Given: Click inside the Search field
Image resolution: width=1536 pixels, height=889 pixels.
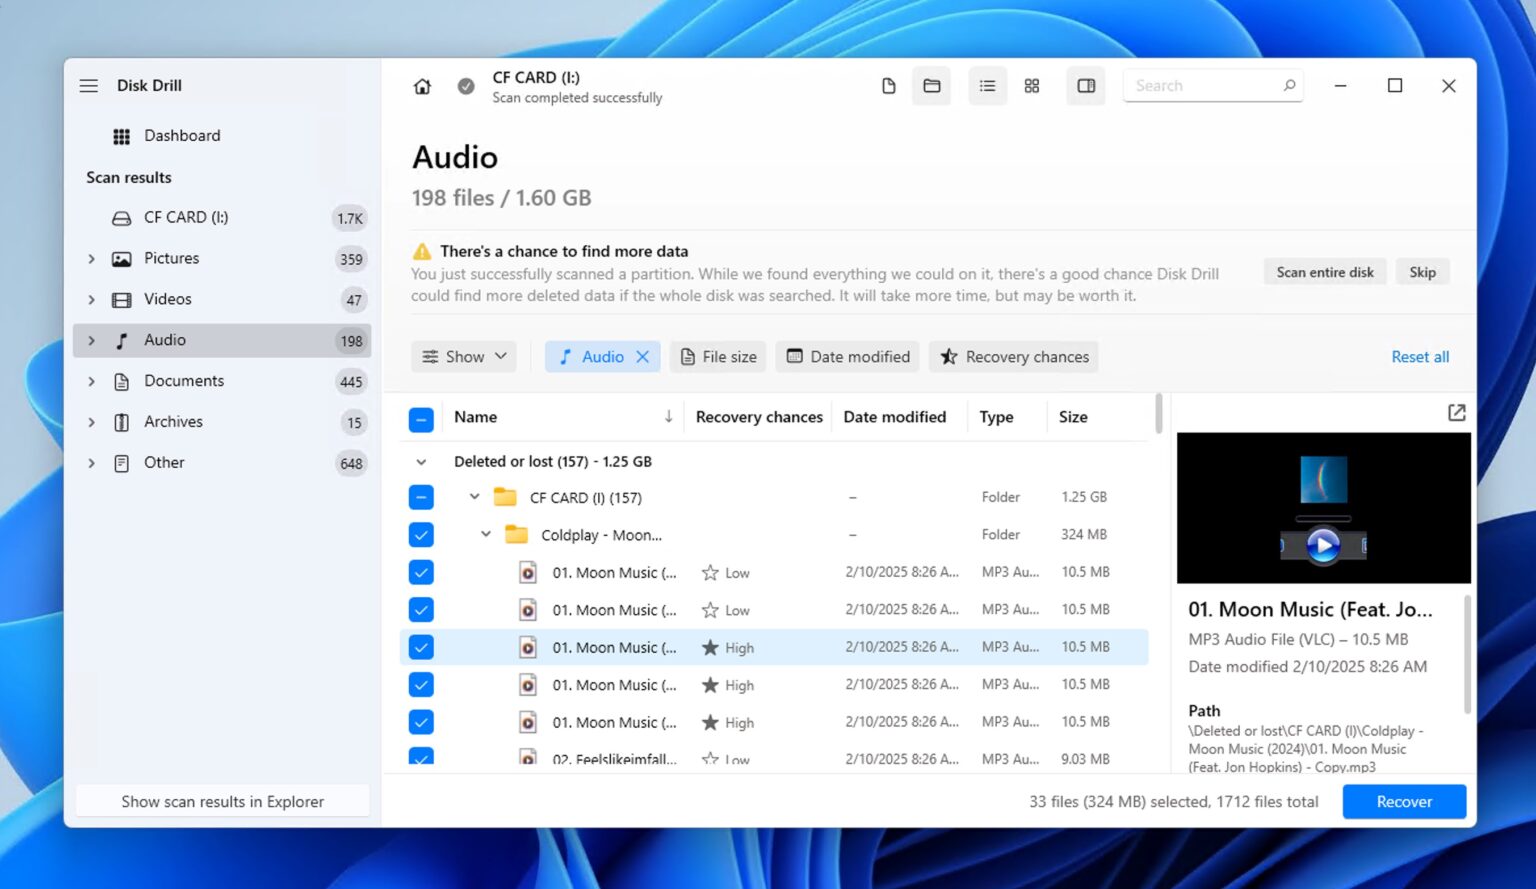Looking at the screenshot, I should 1200,85.
